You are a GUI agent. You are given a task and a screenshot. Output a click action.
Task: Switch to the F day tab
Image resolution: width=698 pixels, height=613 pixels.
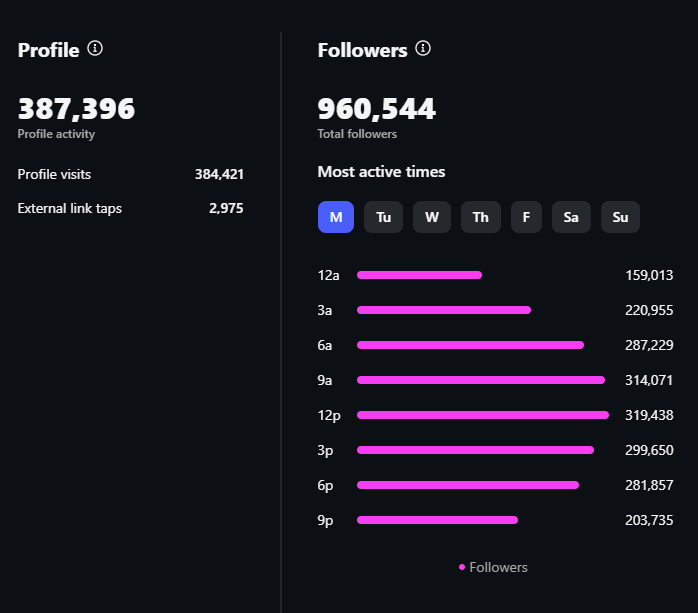[x=526, y=217]
